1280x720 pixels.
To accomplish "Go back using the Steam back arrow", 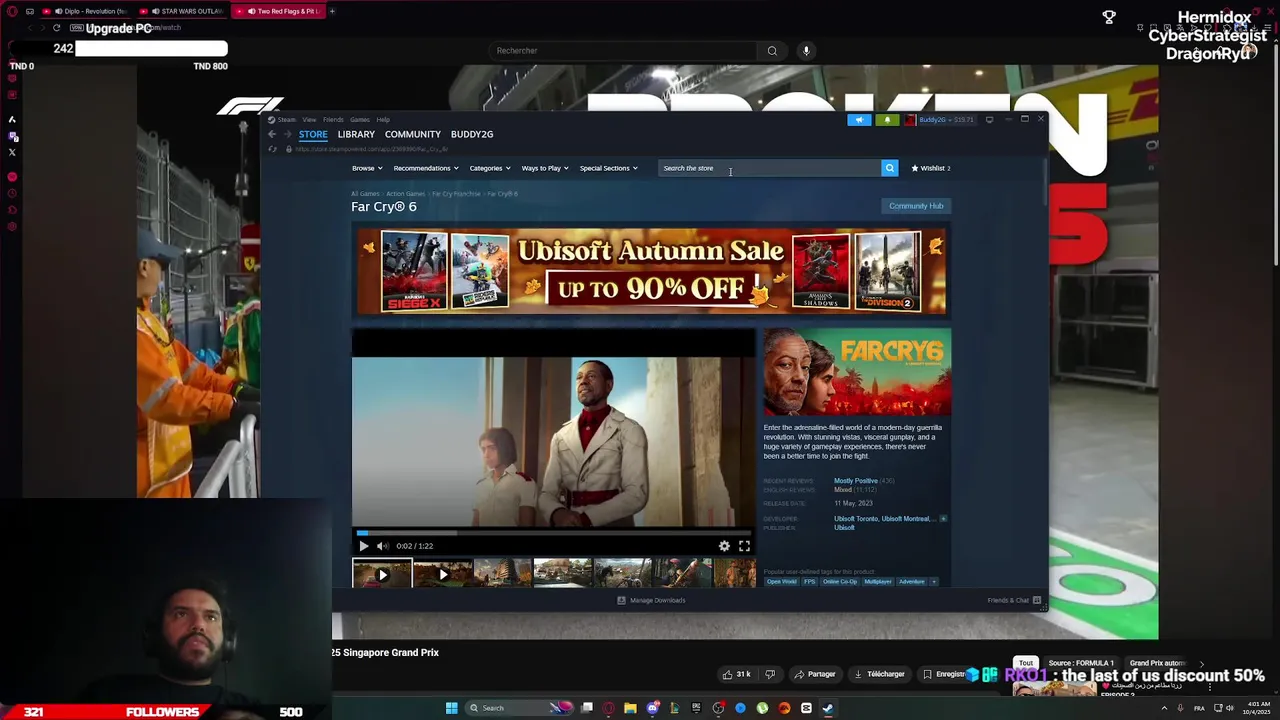I will coord(272,134).
